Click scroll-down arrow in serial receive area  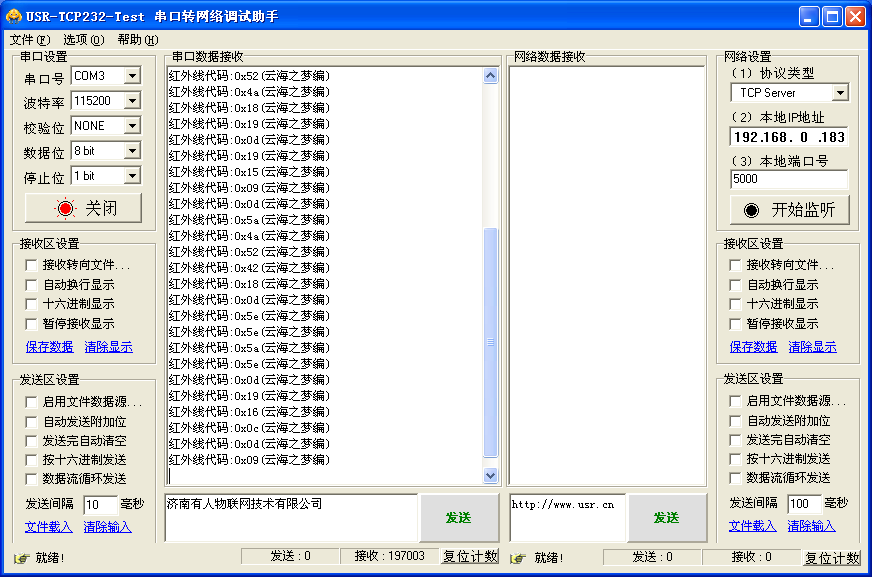coord(490,476)
